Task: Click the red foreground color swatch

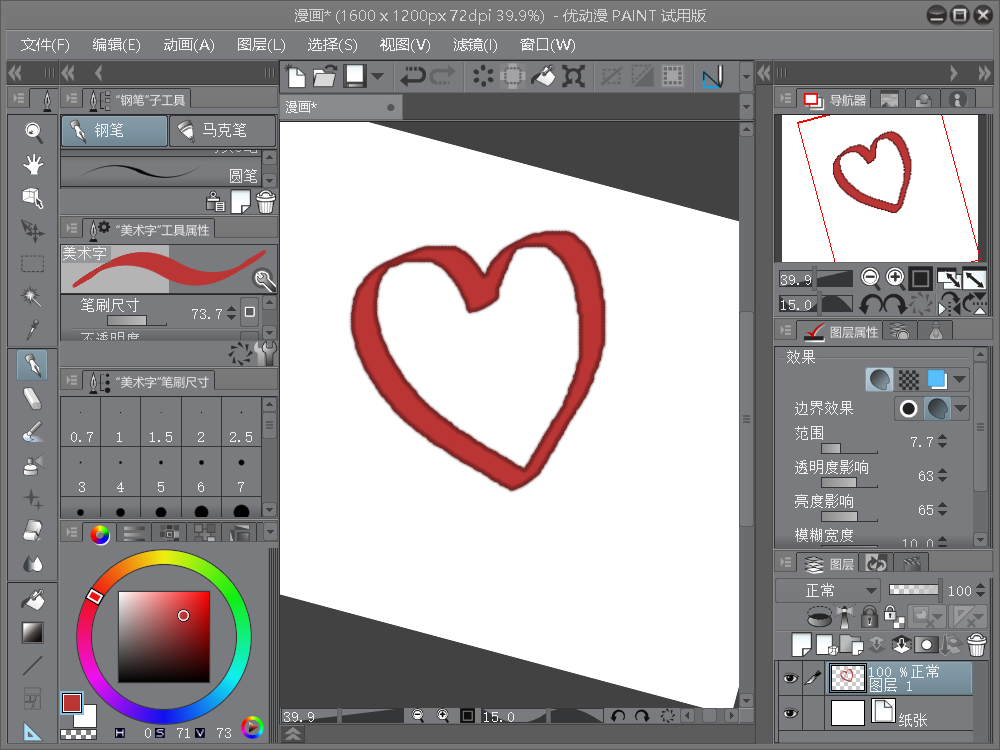Action: pyautogui.click(x=71, y=702)
